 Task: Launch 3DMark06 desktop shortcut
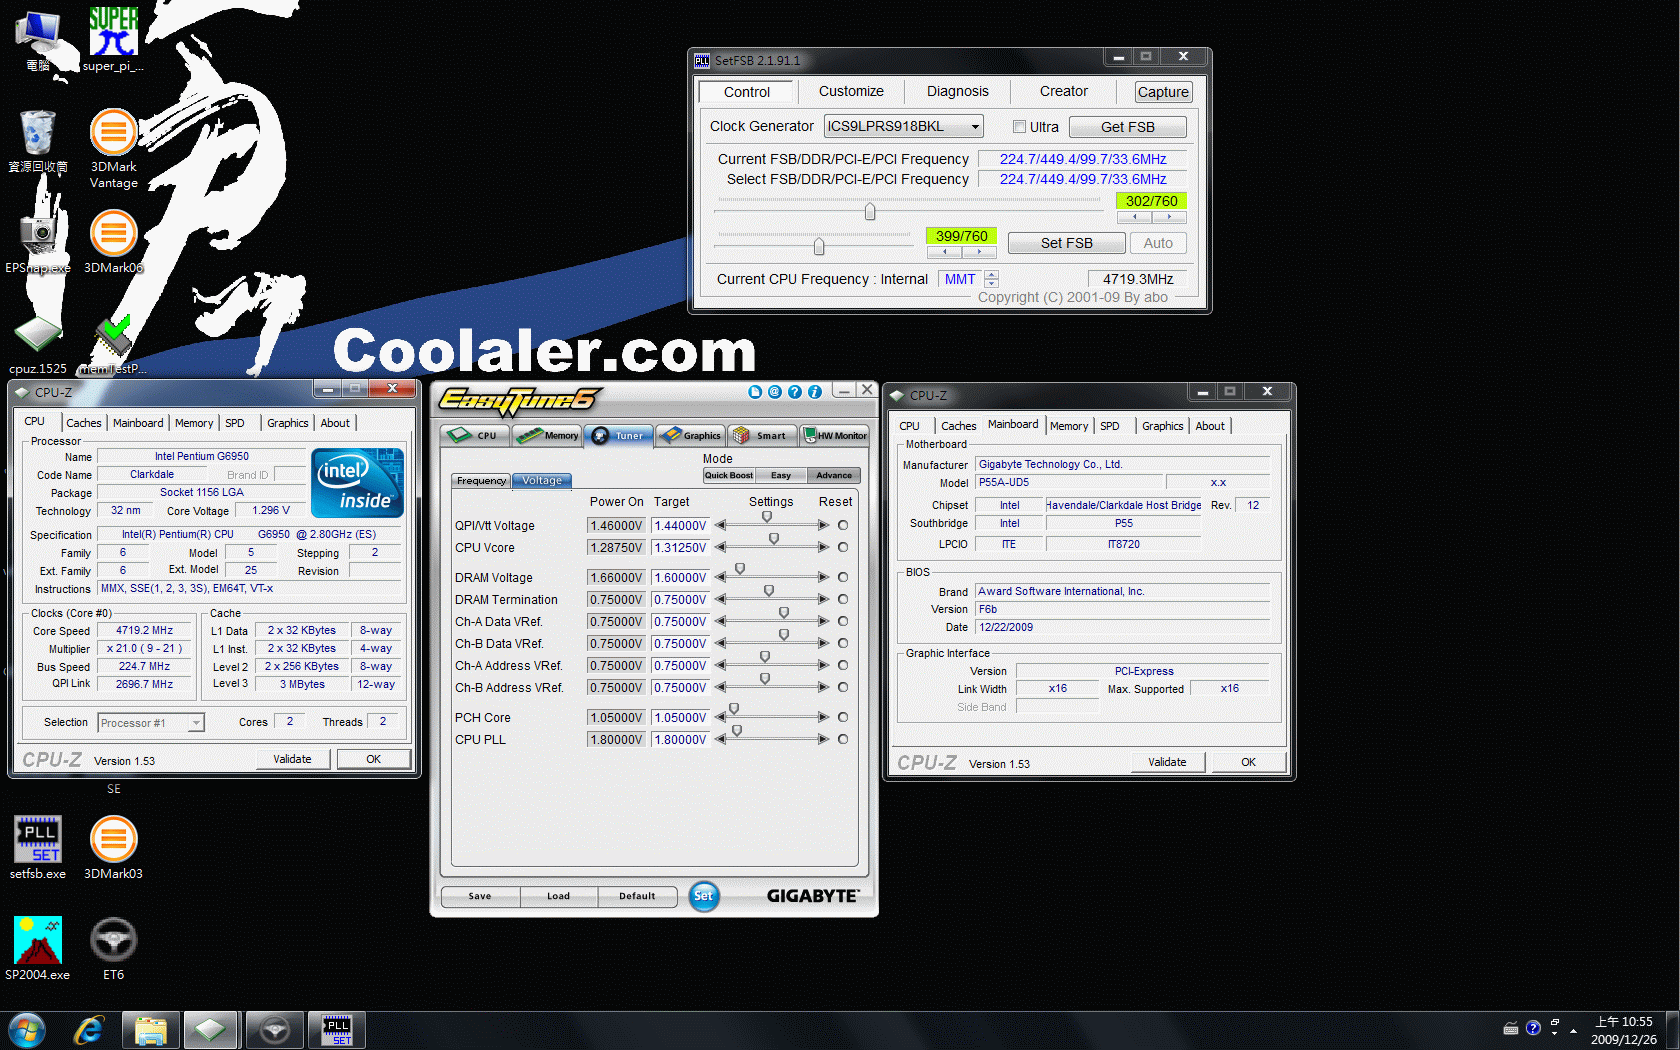pyautogui.click(x=113, y=240)
